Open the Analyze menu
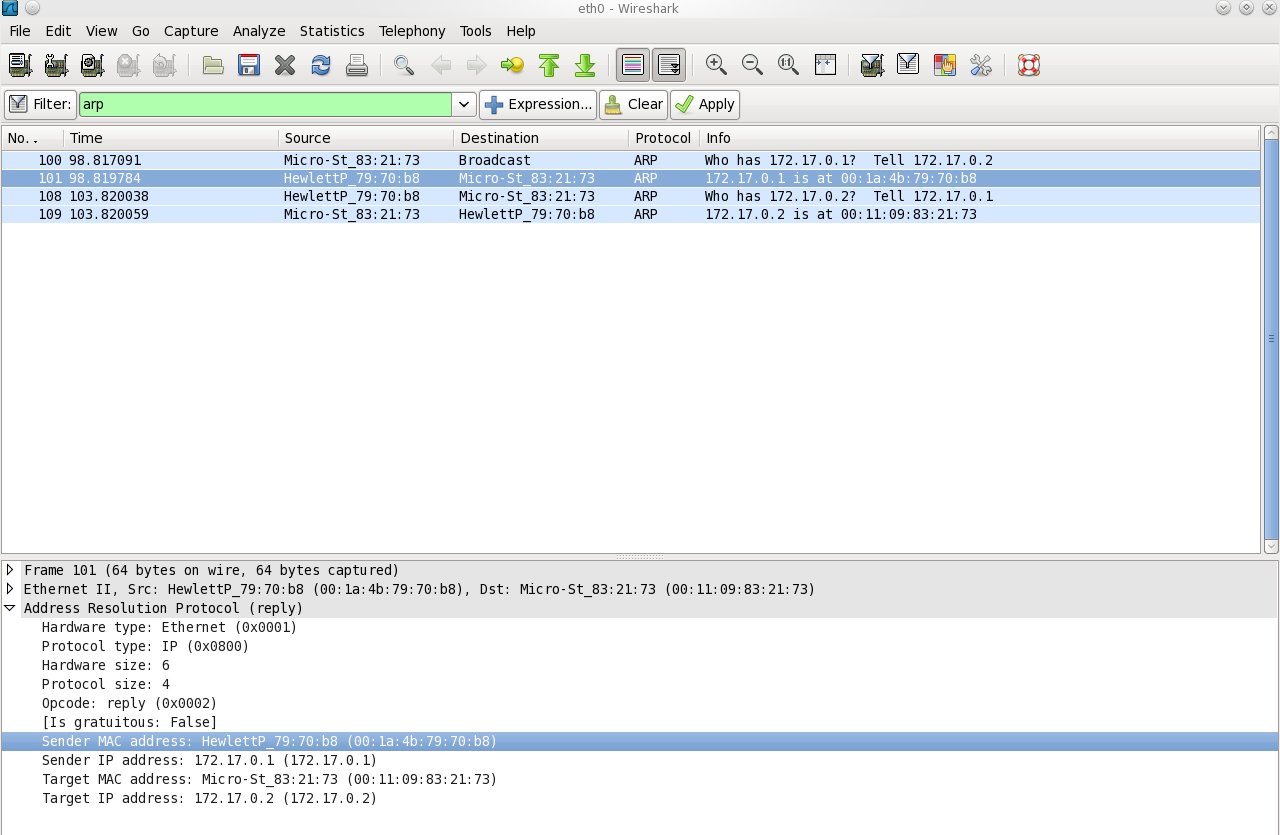 (259, 31)
